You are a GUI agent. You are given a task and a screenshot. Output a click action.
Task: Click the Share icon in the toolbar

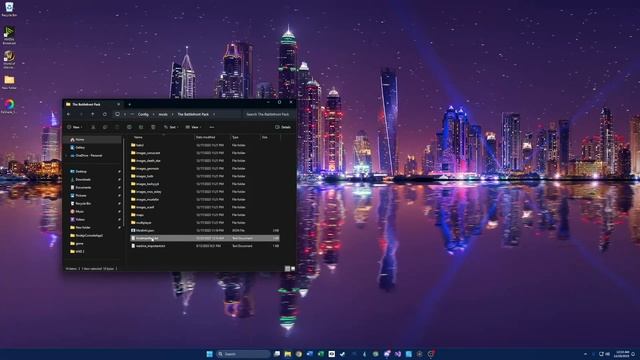coord(141,127)
